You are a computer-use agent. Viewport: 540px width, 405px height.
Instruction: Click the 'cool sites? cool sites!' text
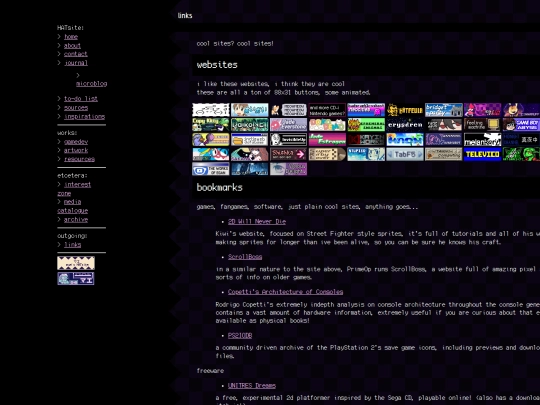pyautogui.click(x=235, y=43)
